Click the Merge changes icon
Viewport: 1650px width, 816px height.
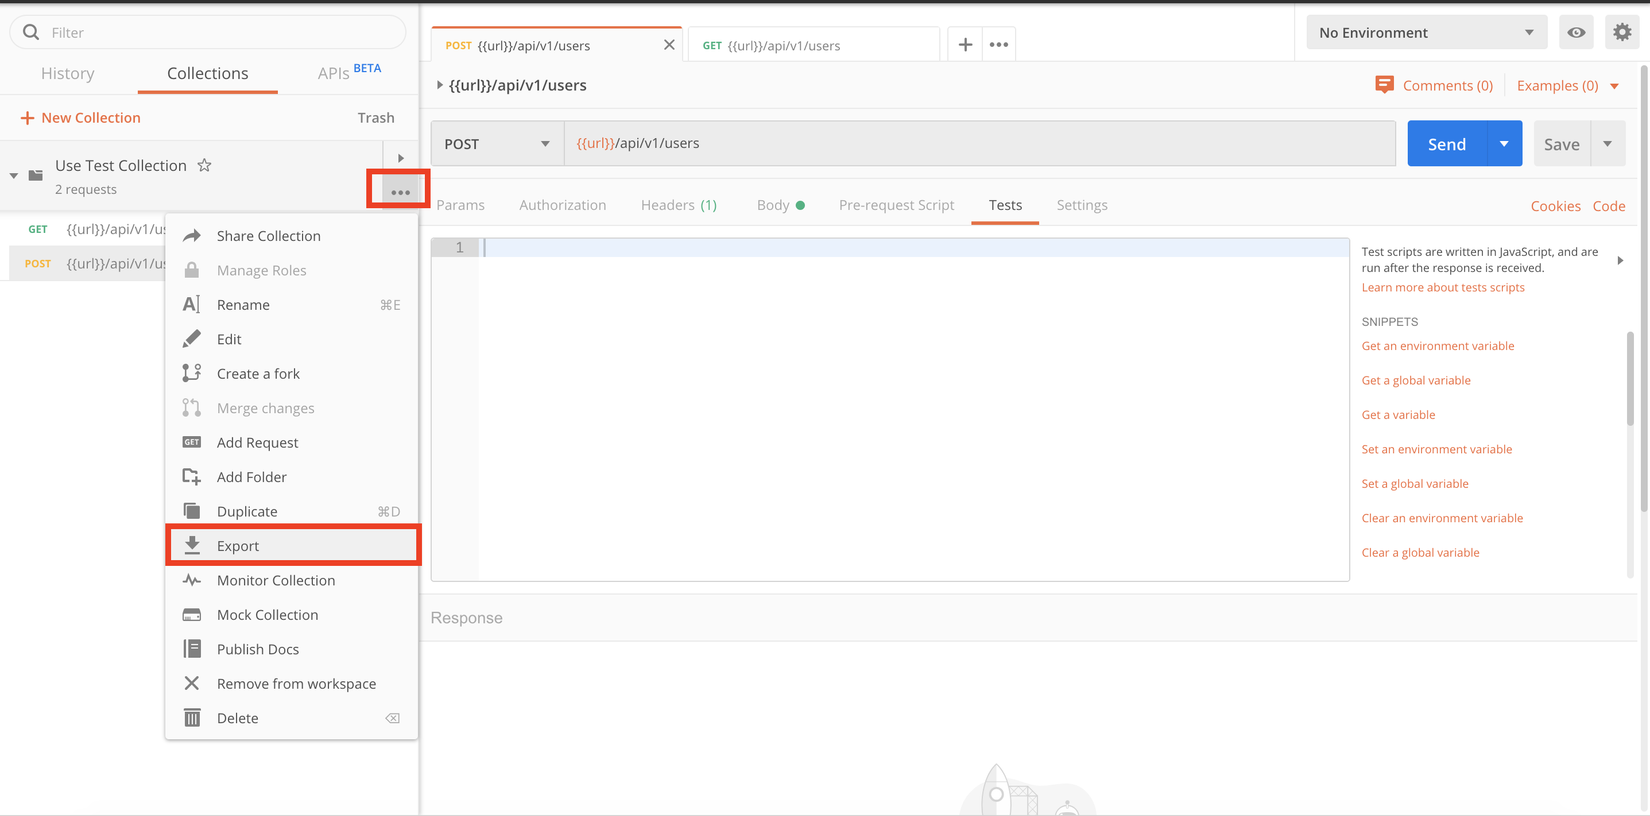pyautogui.click(x=192, y=408)
